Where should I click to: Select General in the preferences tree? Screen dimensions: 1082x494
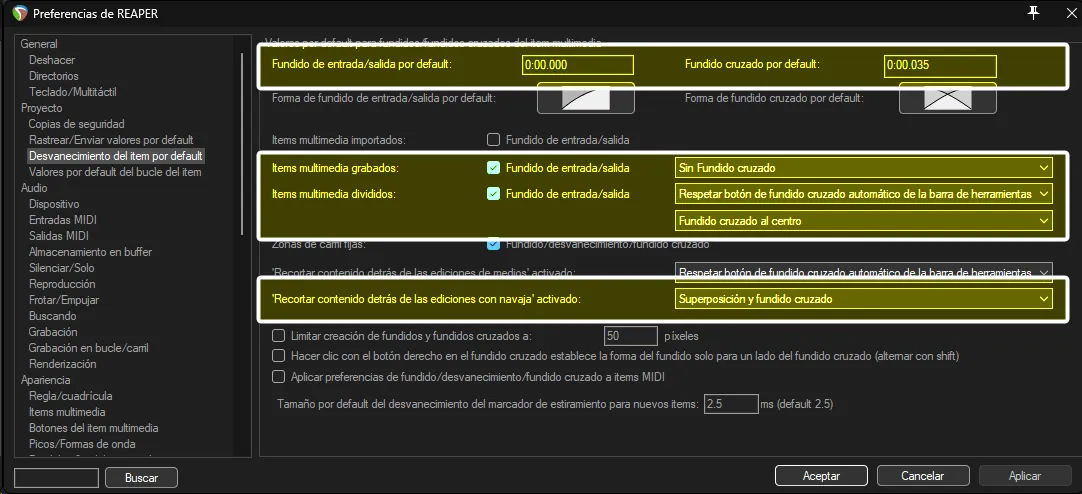[39, 44]
